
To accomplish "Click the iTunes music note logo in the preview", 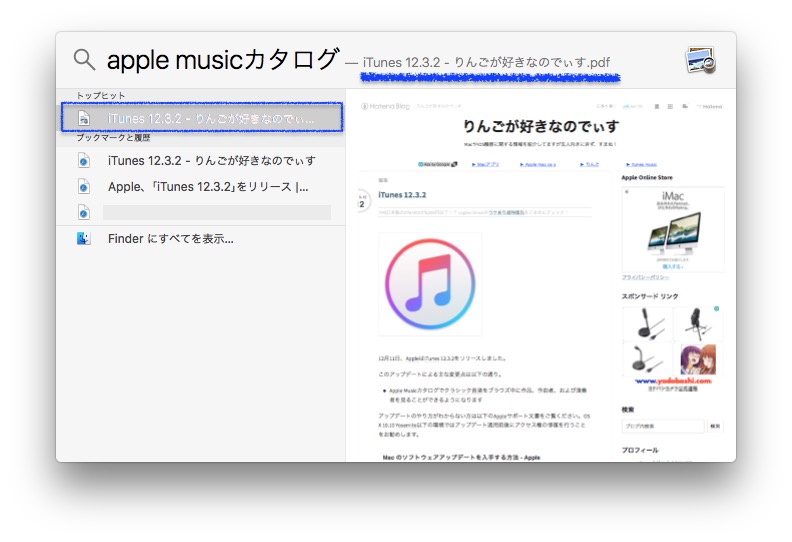I will [x=430, y=284].
